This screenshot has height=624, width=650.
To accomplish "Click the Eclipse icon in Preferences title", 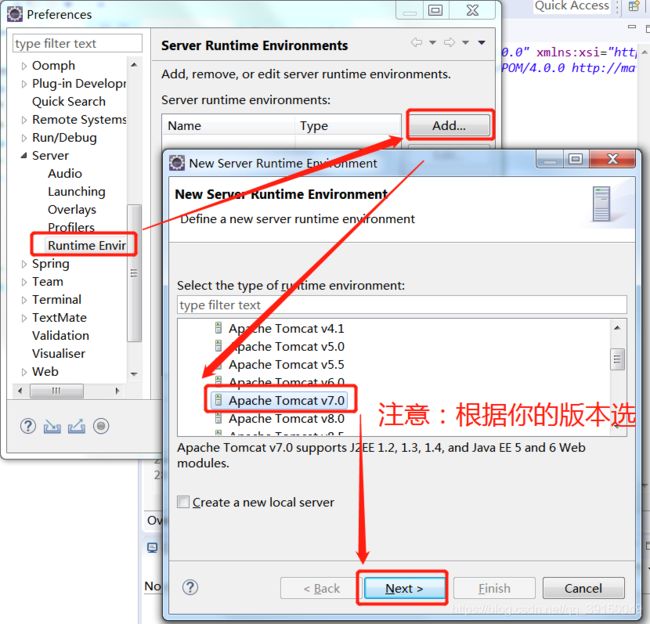I will click(15, 14).
